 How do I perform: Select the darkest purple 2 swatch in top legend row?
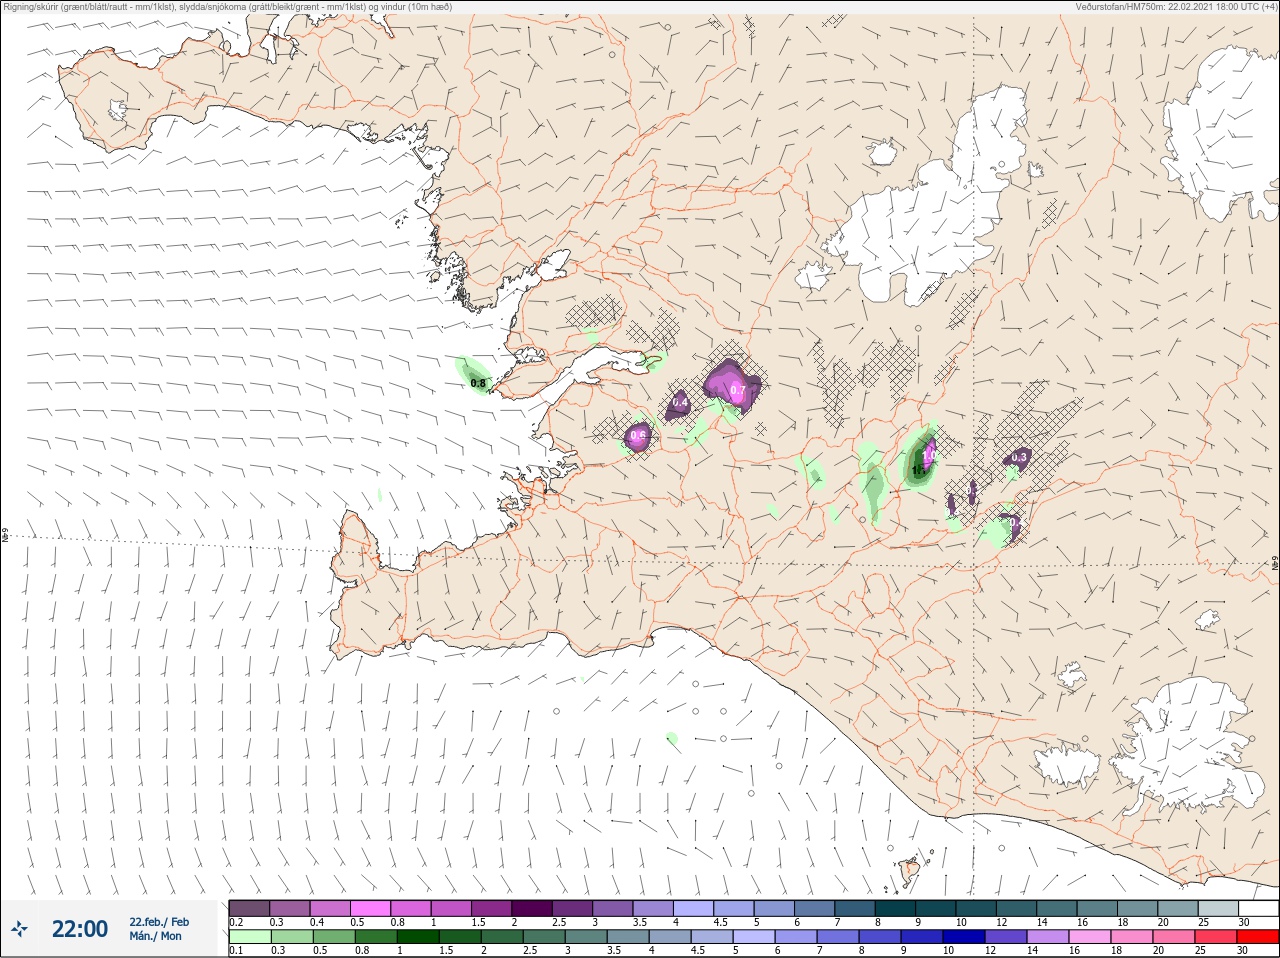point(532,908)
